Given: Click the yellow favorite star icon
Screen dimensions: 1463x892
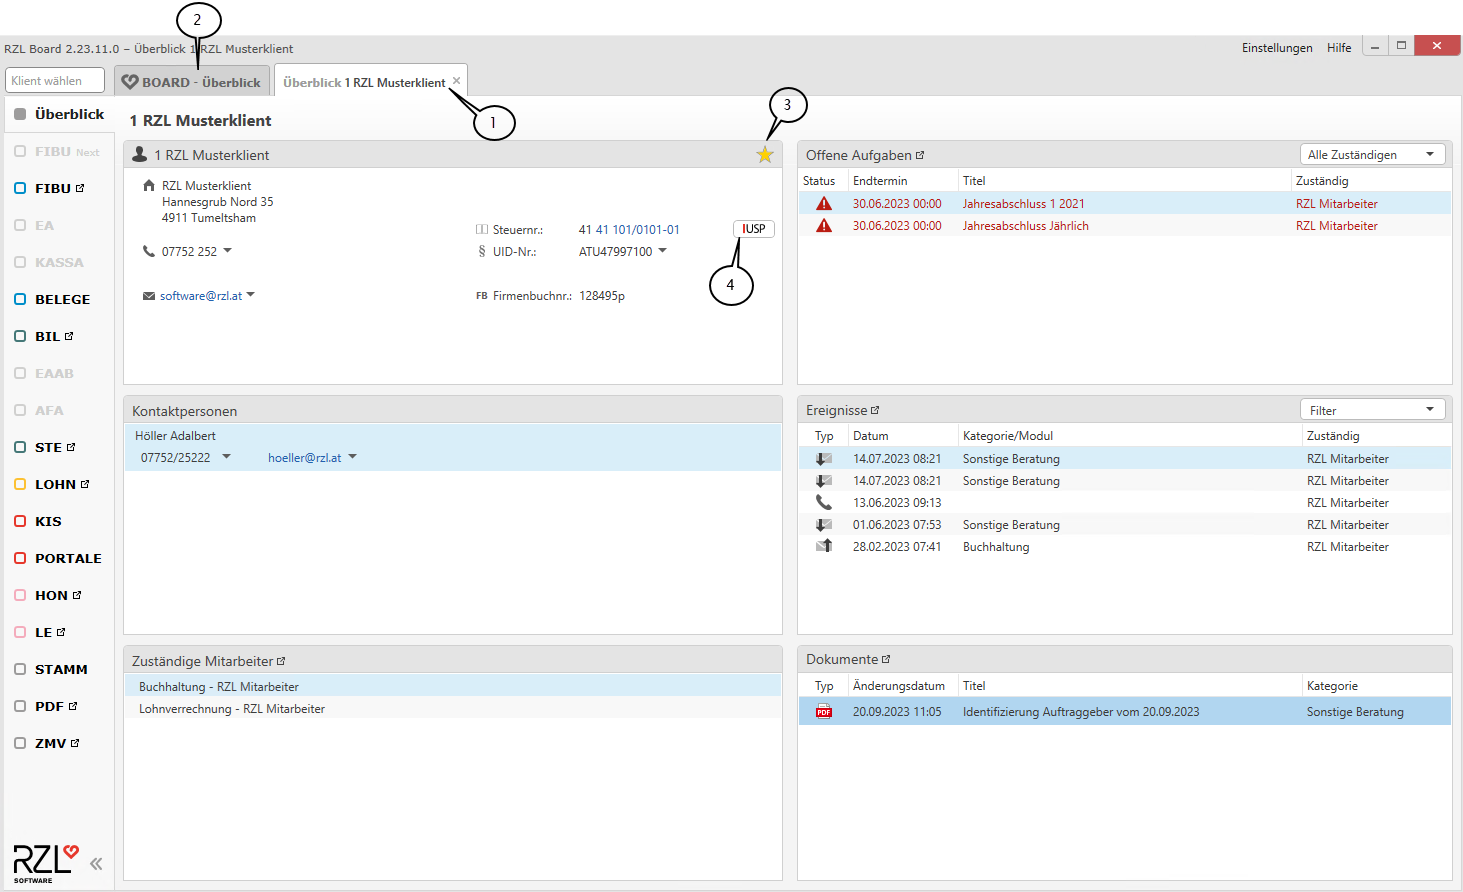Looking at the screenshot, I should click(765, 155).
